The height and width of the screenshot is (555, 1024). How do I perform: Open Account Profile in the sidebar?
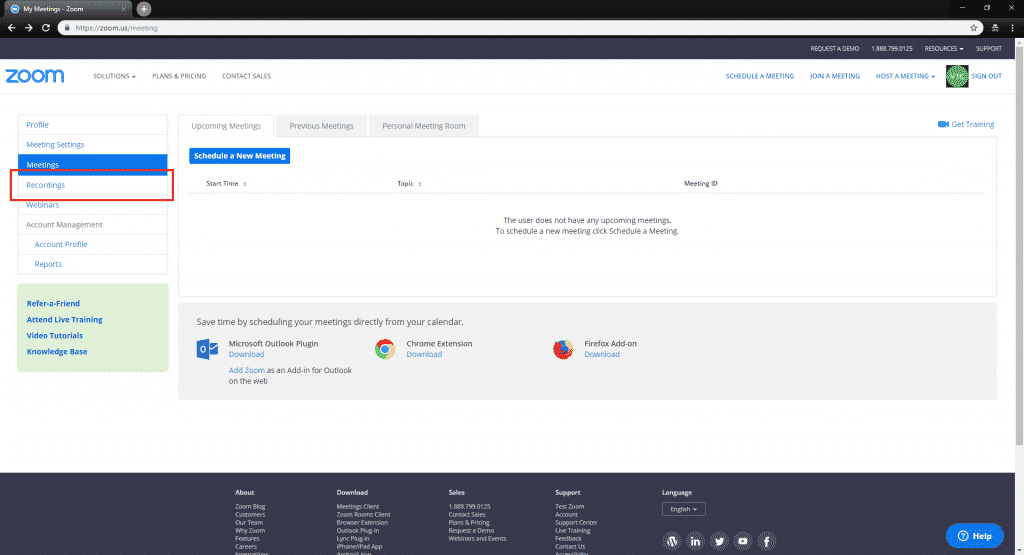[61, 244]
